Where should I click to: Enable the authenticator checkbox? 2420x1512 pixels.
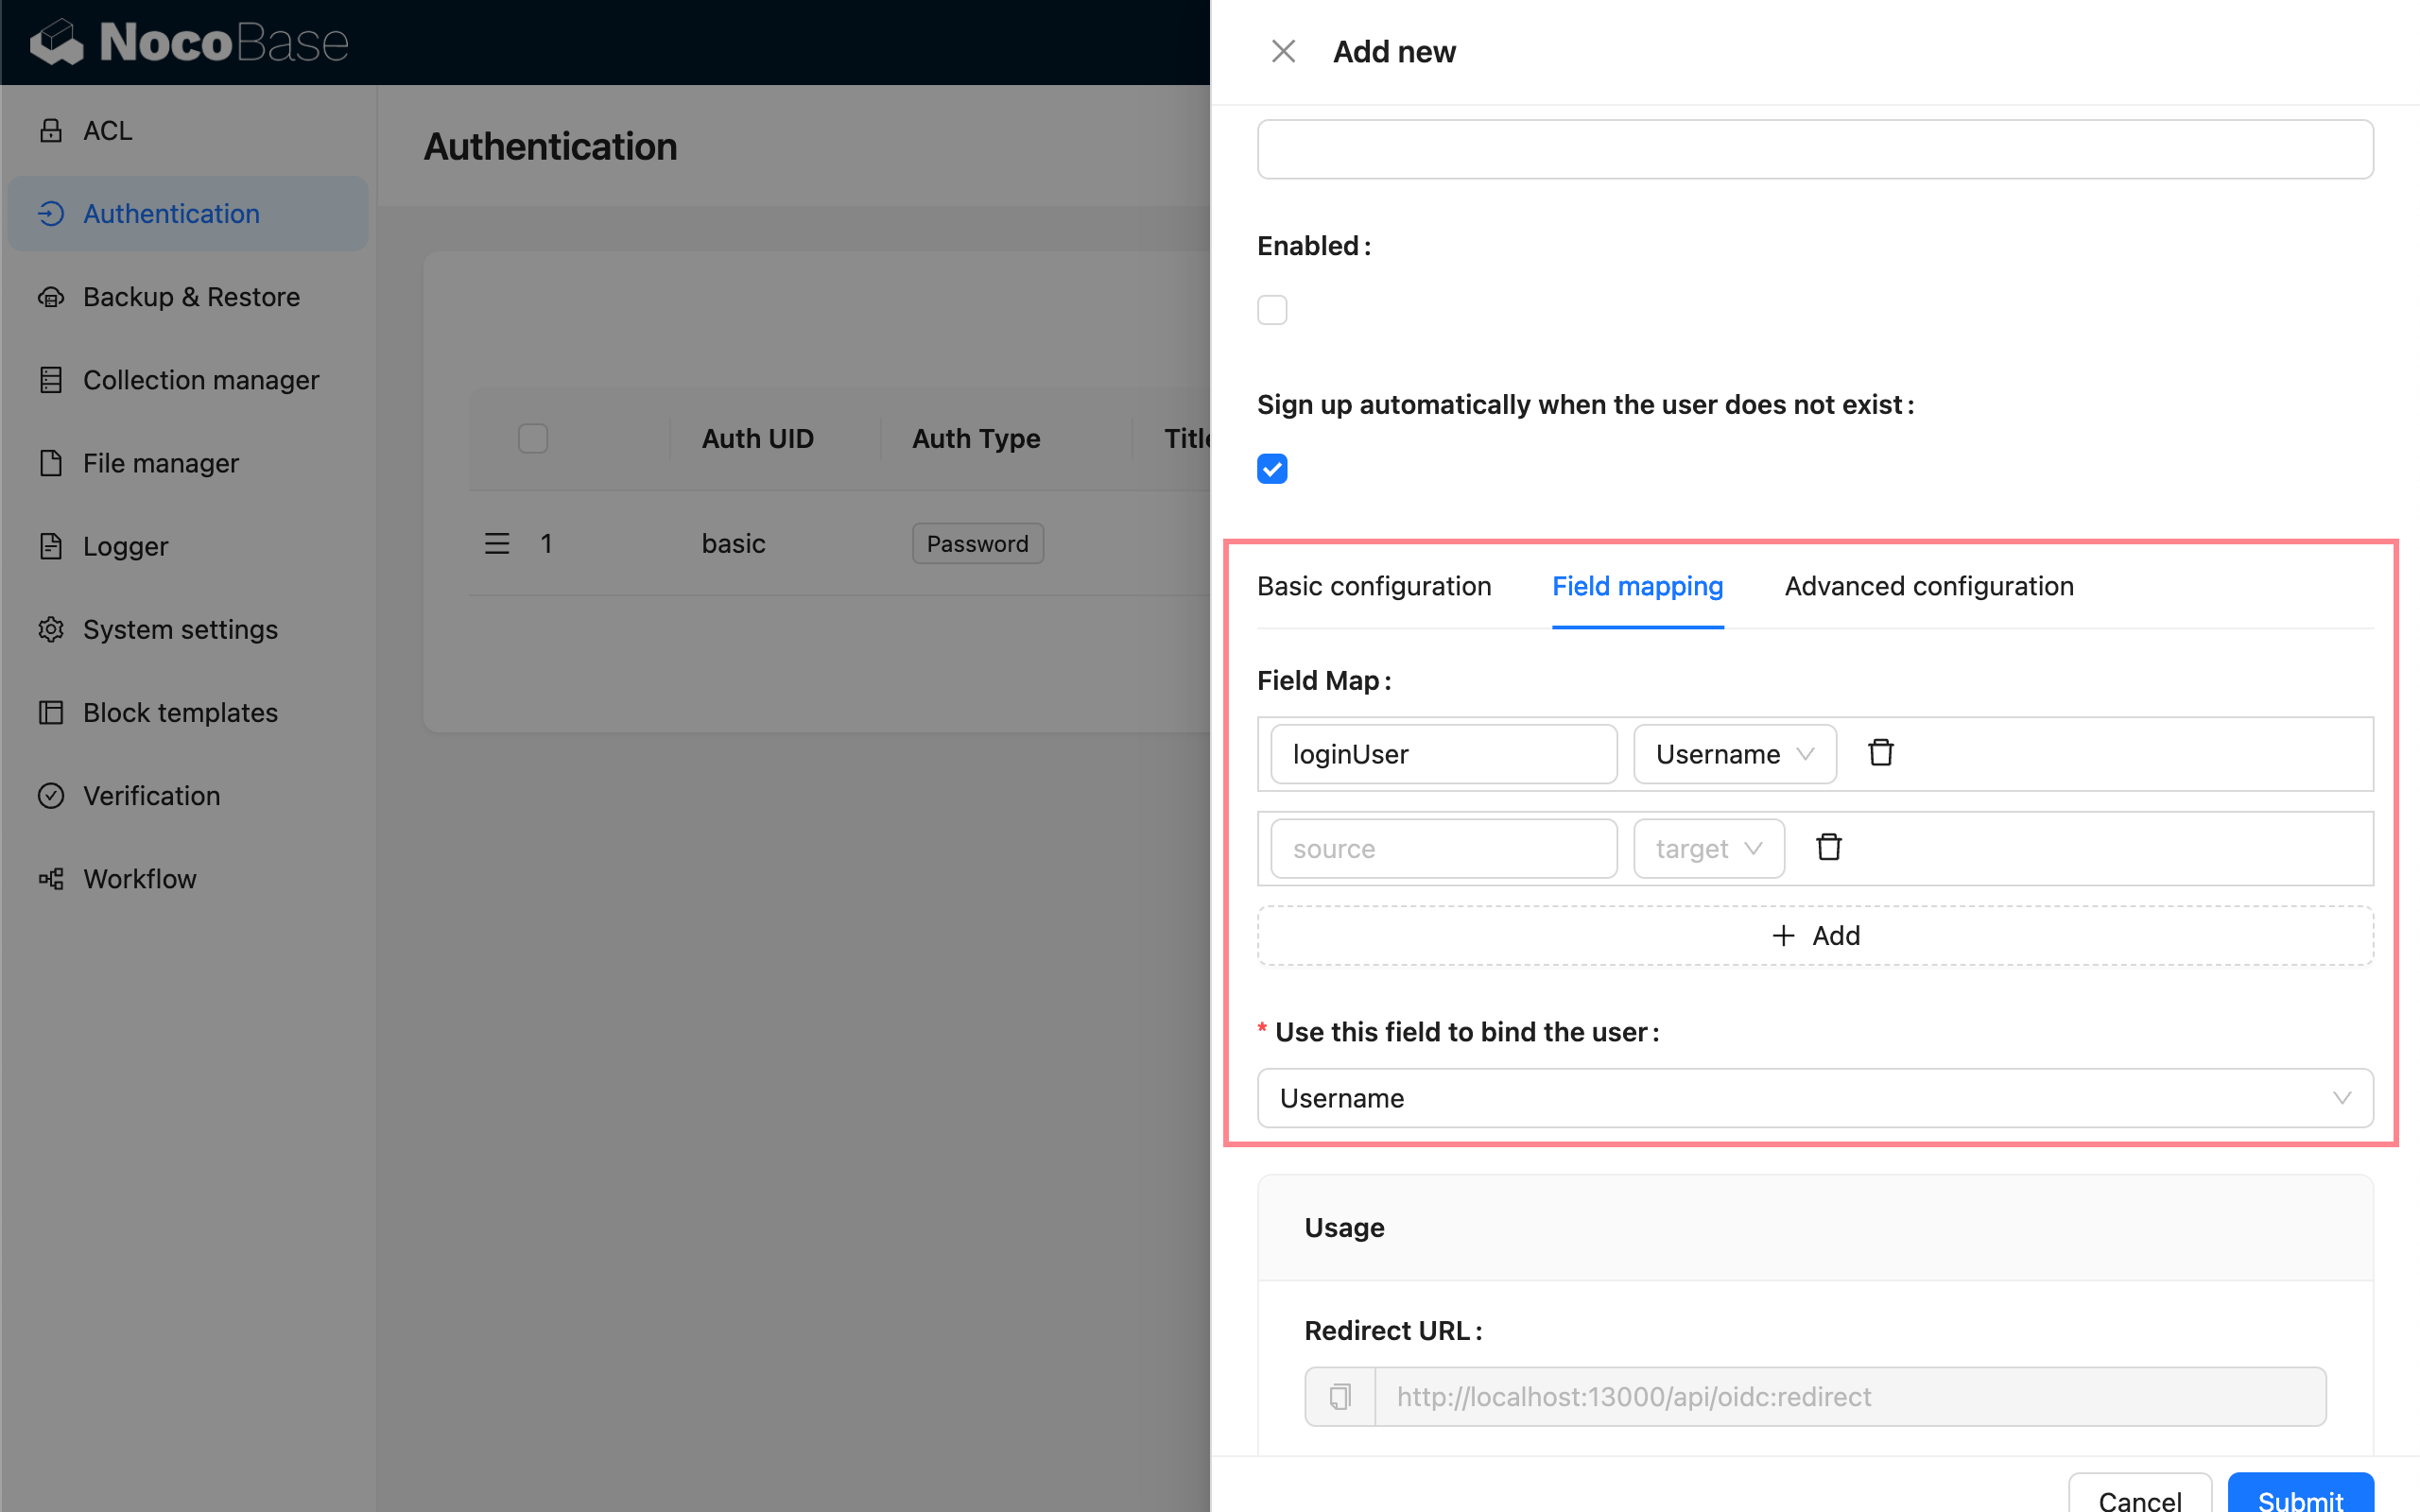tap(1272, 310)
